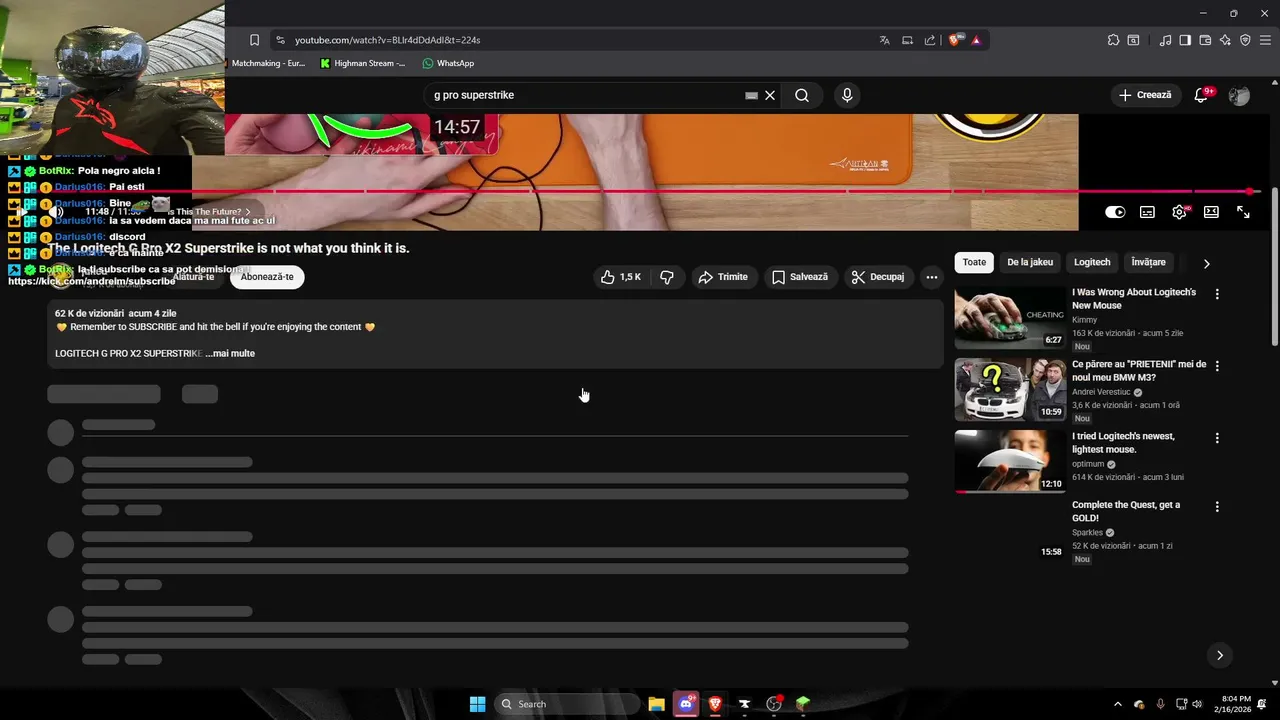Open I tried Logitech's newest, lightest mouse title
This screenshot has width=1280, height=720.
(x=1123, y=443)
